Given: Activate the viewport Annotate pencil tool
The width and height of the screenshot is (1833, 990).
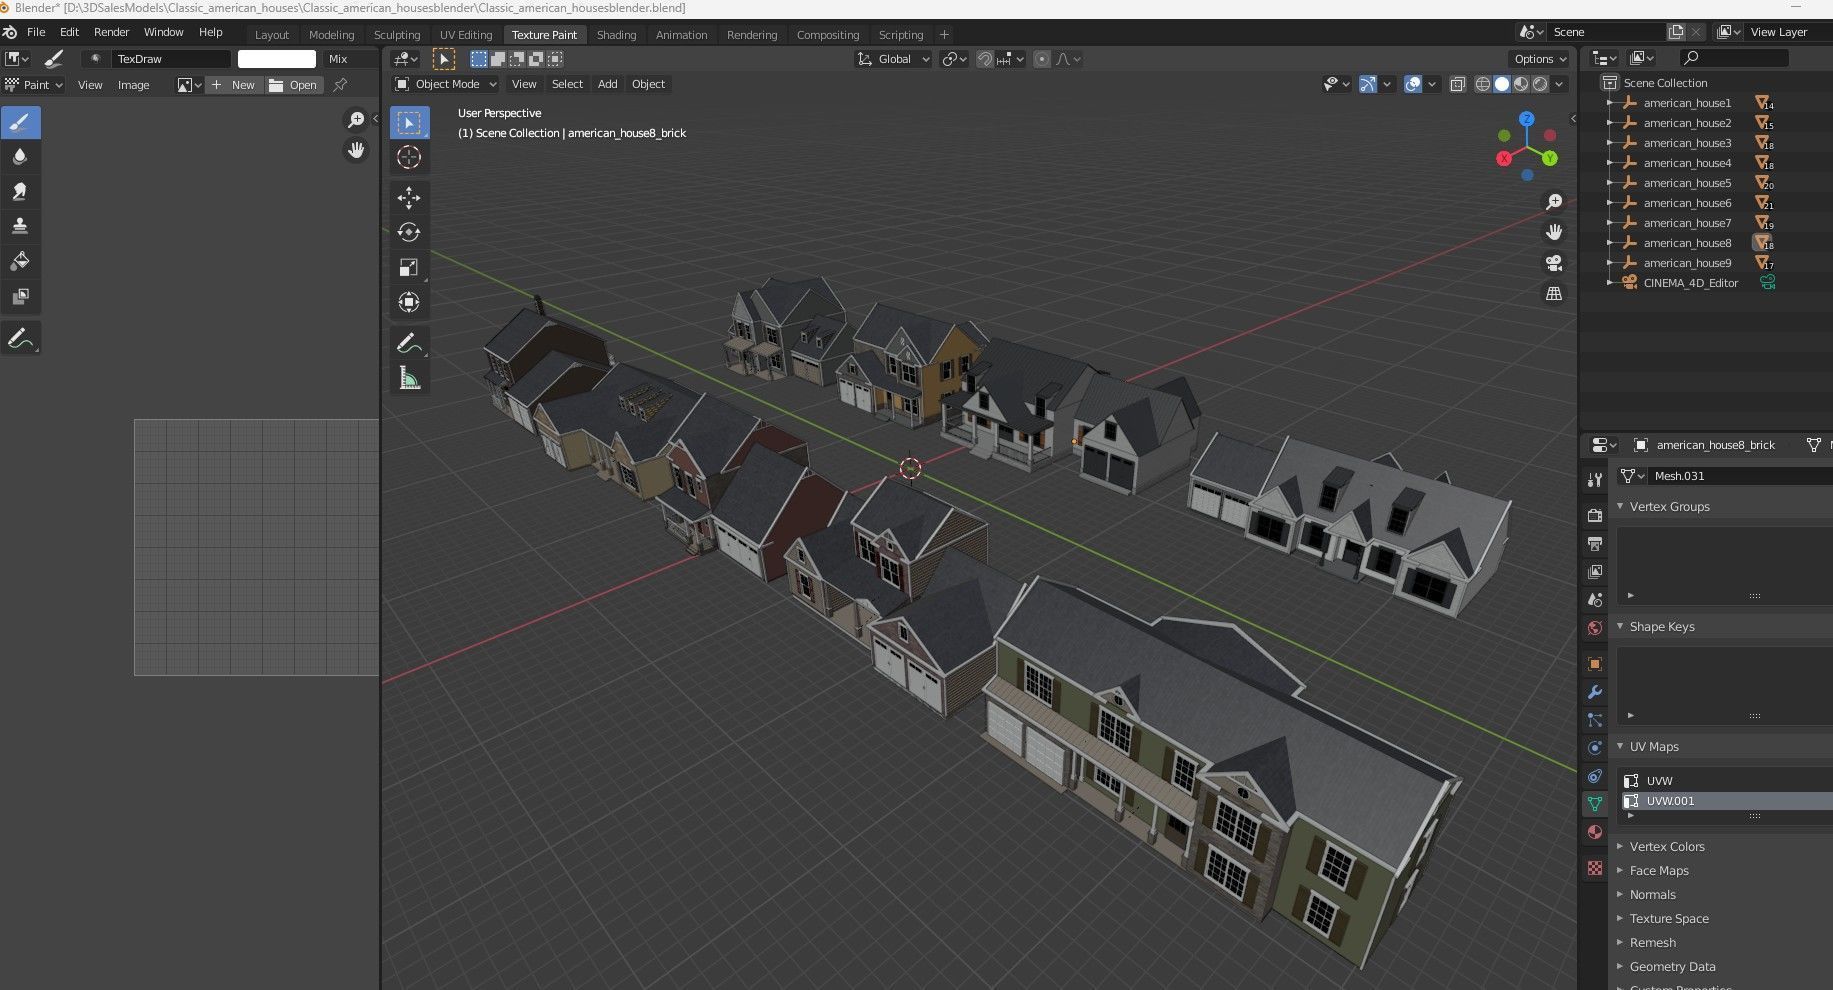Looking at the screenshot, I should click(x=409, y=344).
